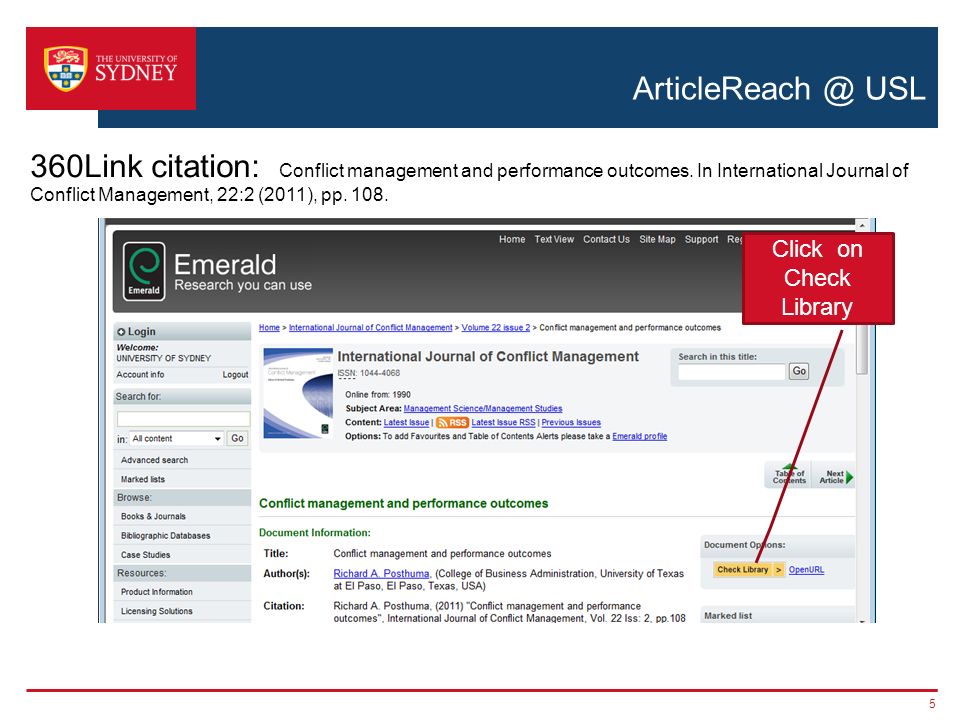This screenshot has height=720, width=960.
Task: Click the 'ISSN: 1044-4068' text
Action: point(369,373)
